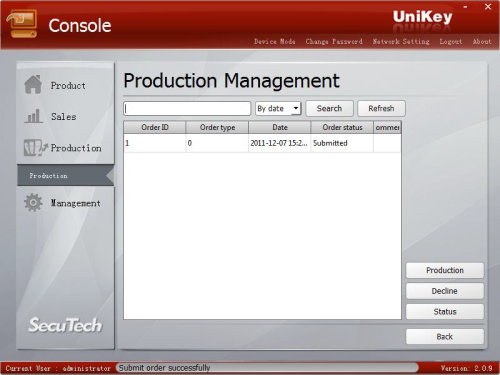The image size is (500, 375).
Task: Click Current User administrator label
Action: coord(58,368)
